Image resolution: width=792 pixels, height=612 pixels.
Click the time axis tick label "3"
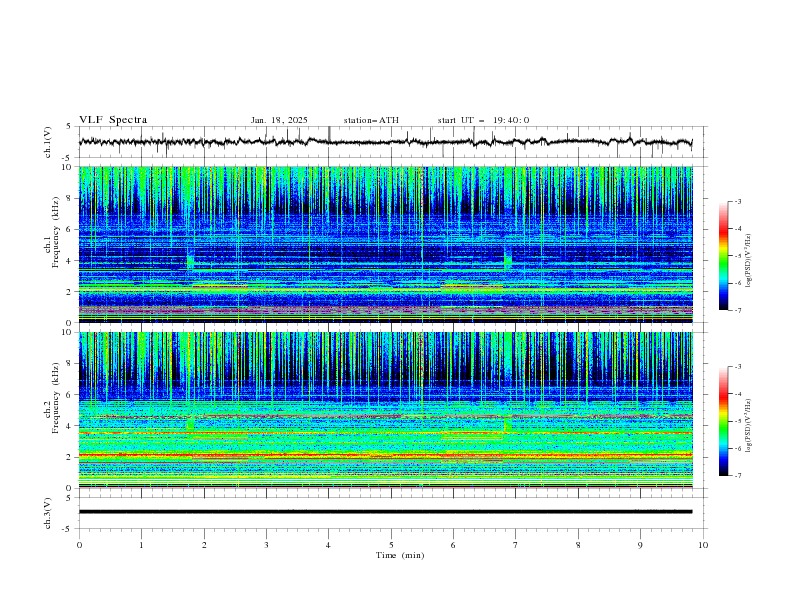pos(266,545)
